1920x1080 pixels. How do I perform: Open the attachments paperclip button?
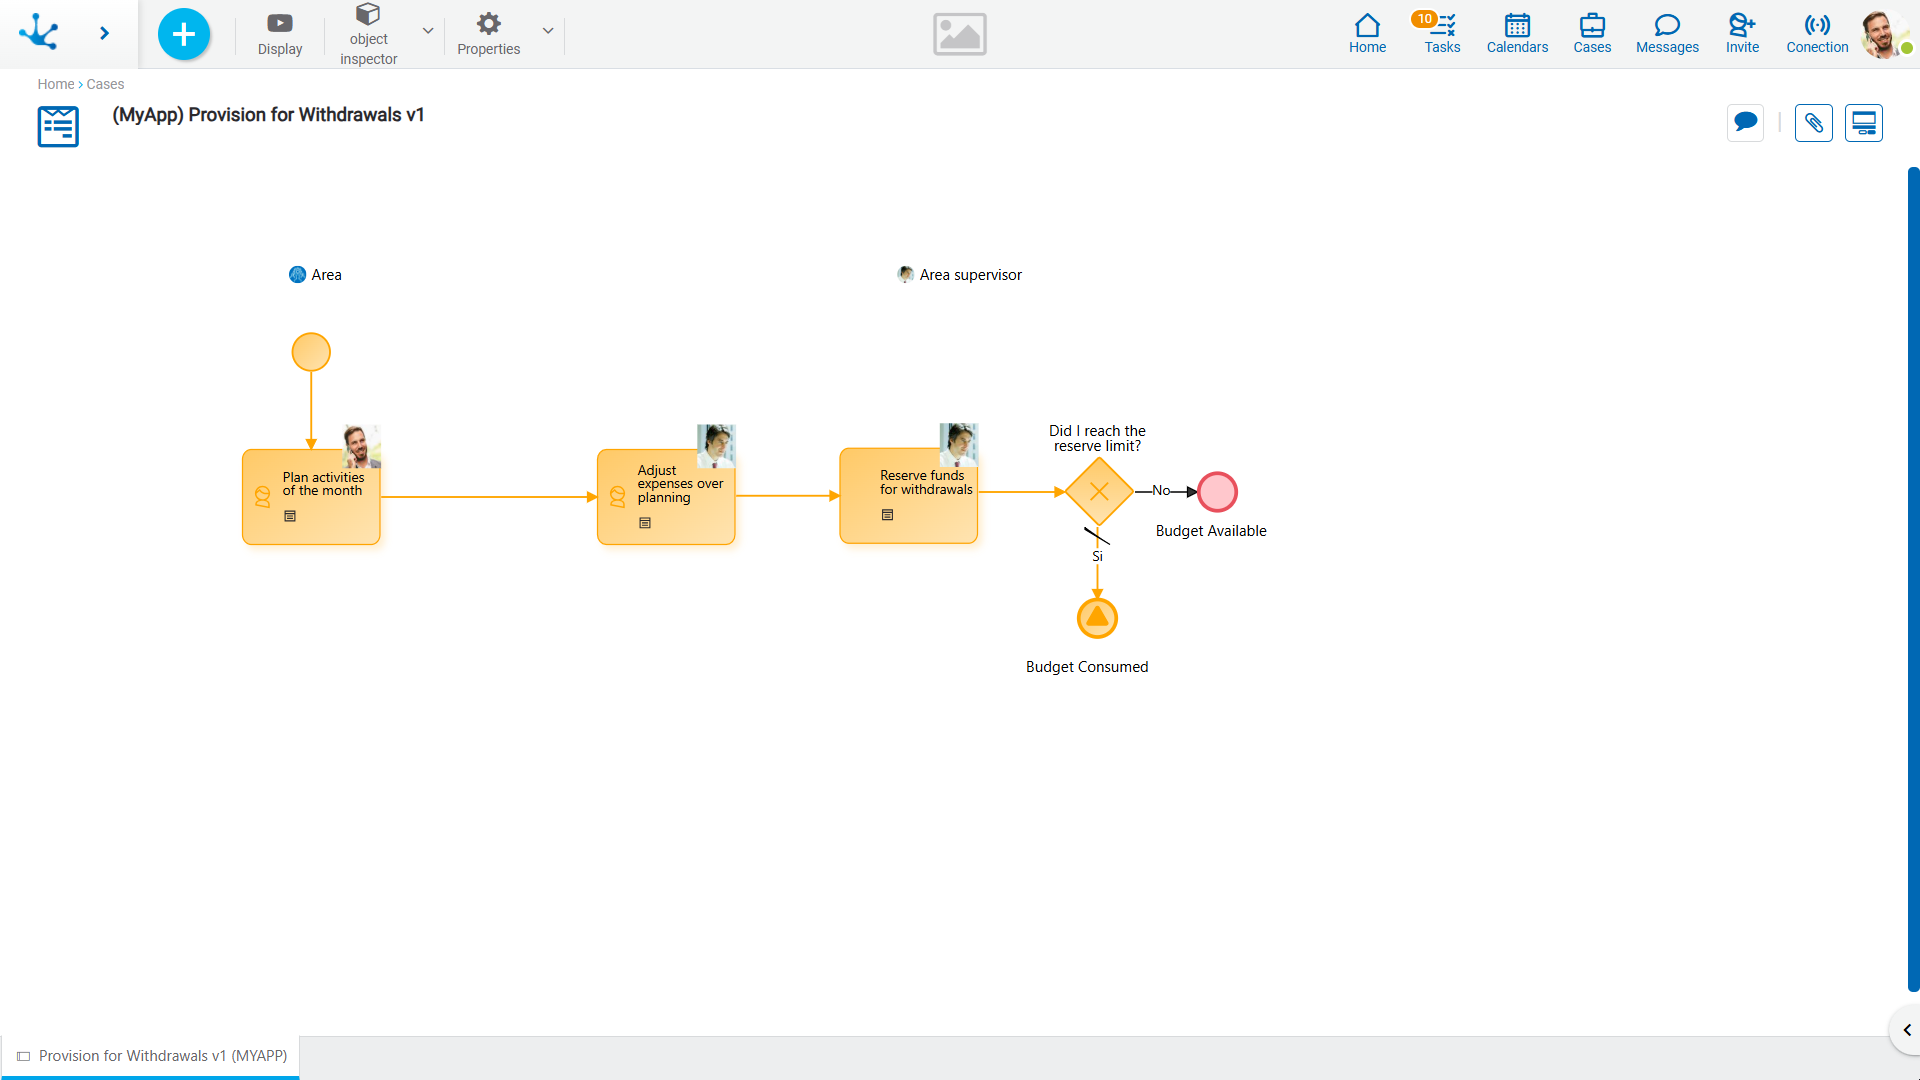pos(1813,123)
